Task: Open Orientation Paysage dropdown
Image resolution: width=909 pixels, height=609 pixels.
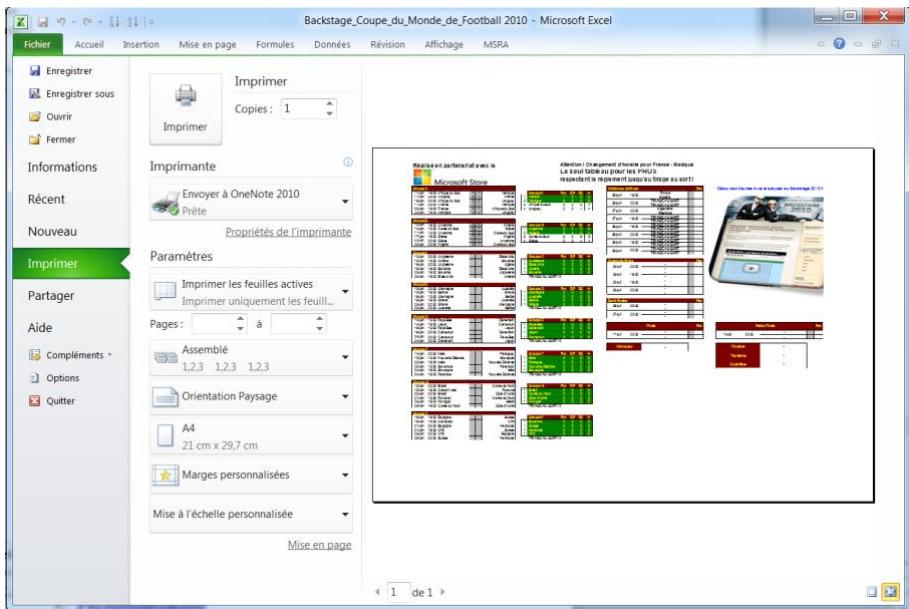Action: [251, 397]
